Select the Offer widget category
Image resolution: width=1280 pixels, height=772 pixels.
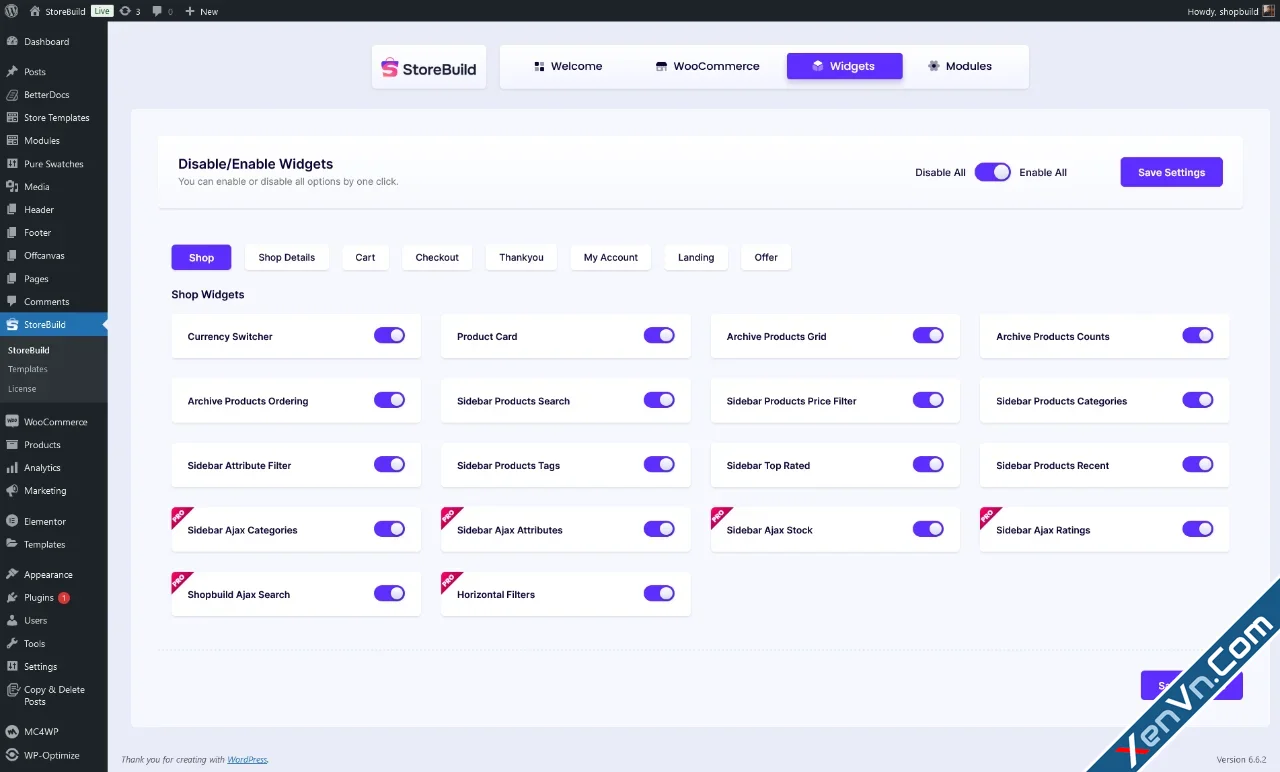(766, 257)
